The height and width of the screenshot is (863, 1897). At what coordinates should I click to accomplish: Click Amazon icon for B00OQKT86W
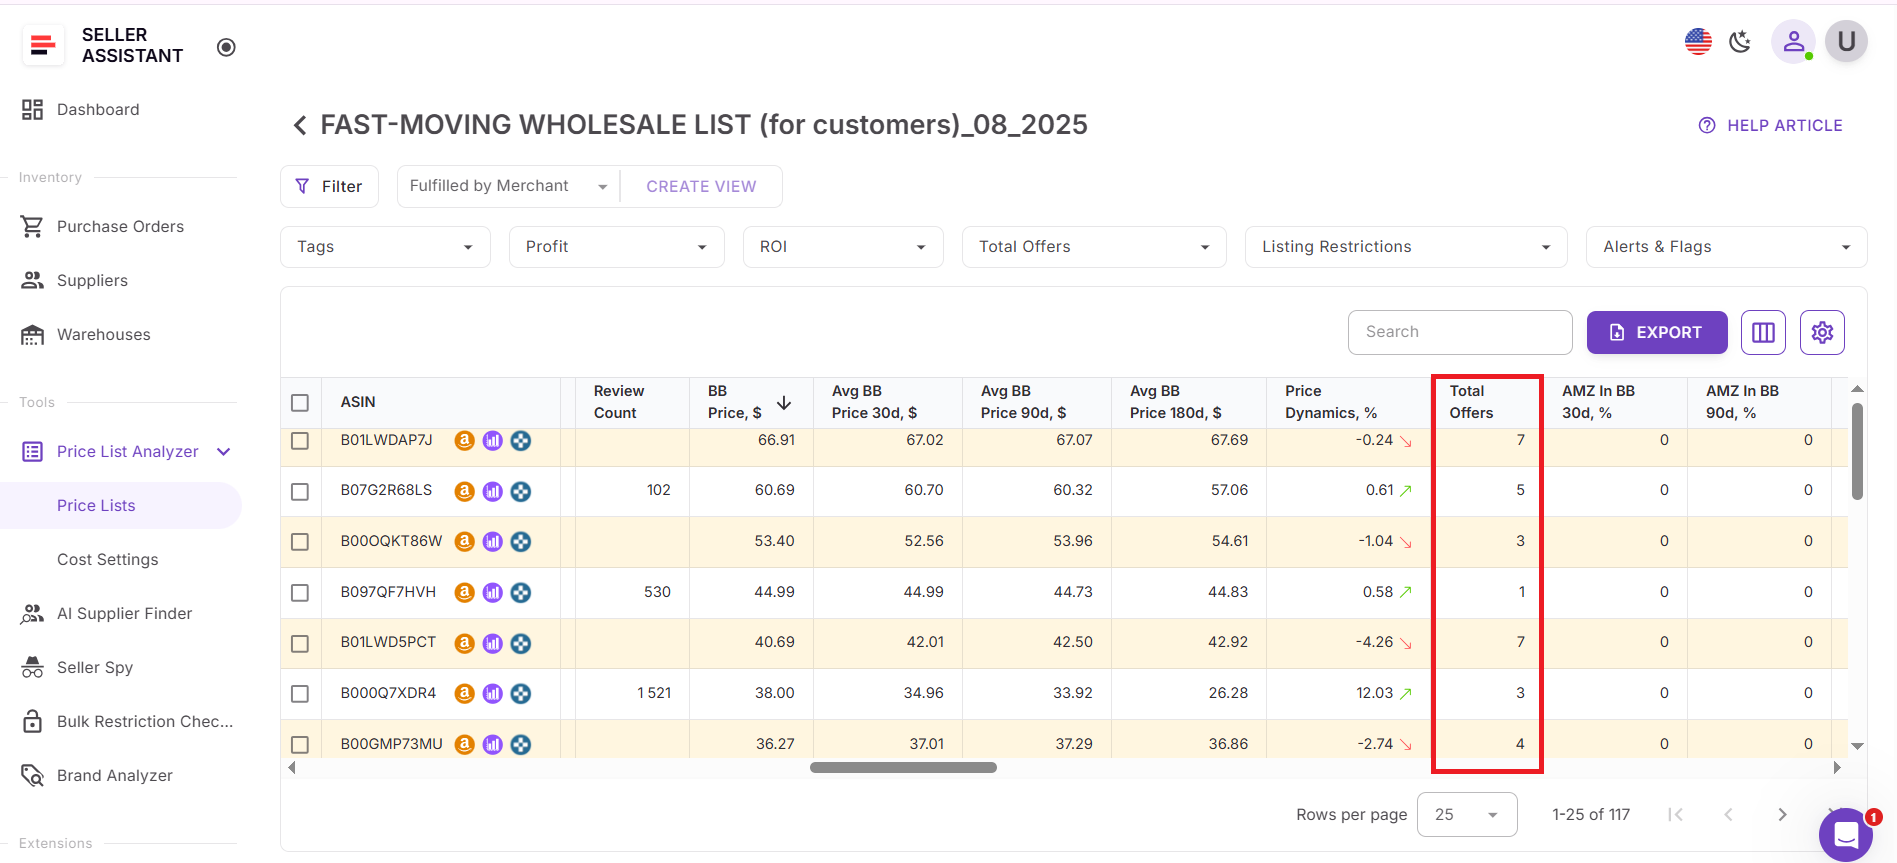point(464,541)
